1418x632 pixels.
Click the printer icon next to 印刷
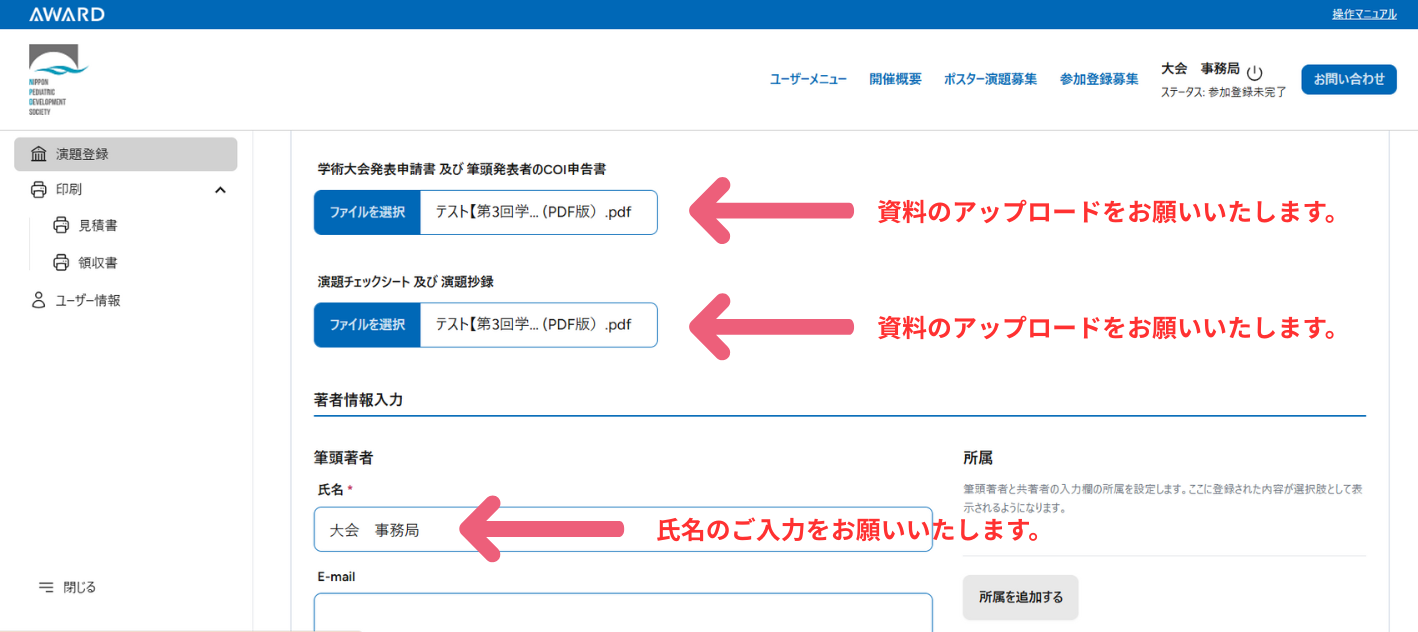click(x=39, y=189)
